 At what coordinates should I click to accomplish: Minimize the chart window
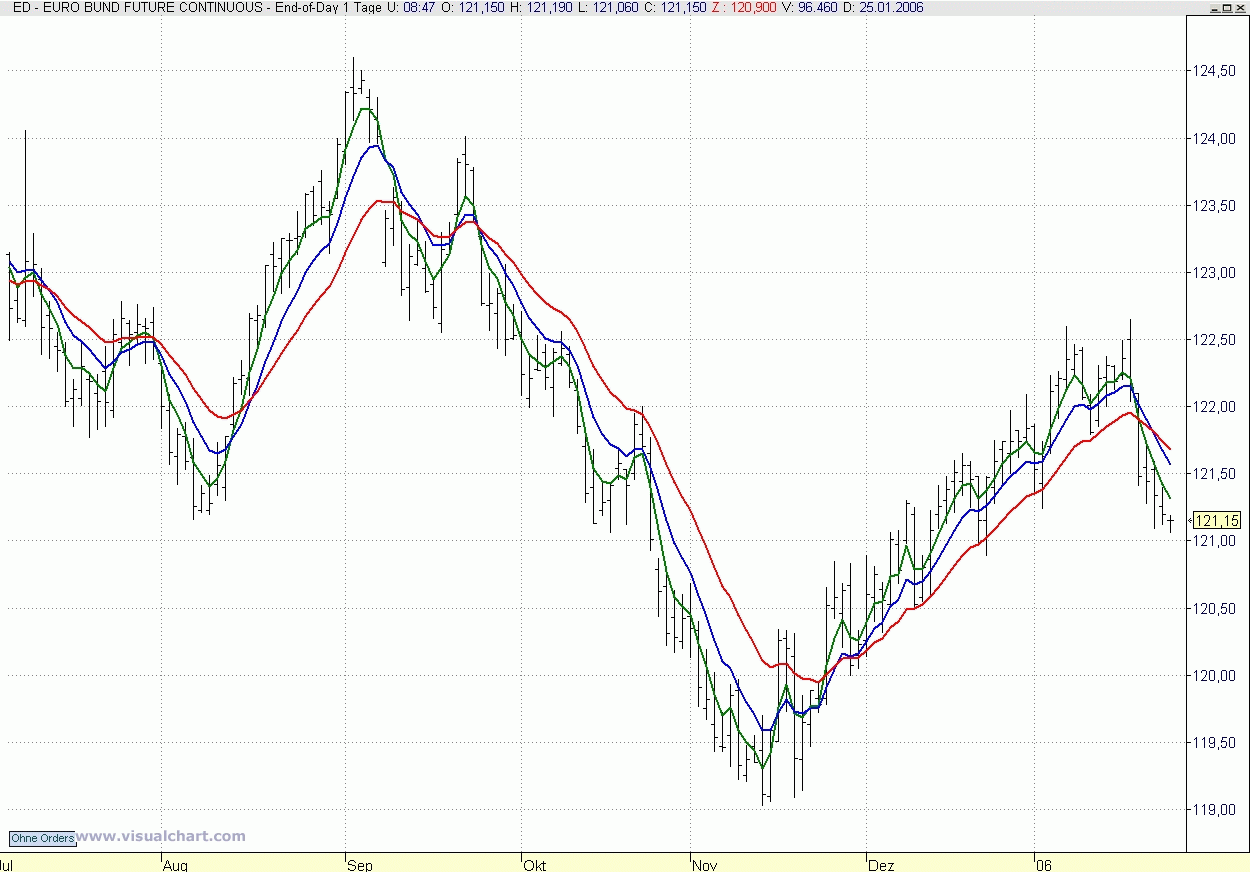(1214, 7)
